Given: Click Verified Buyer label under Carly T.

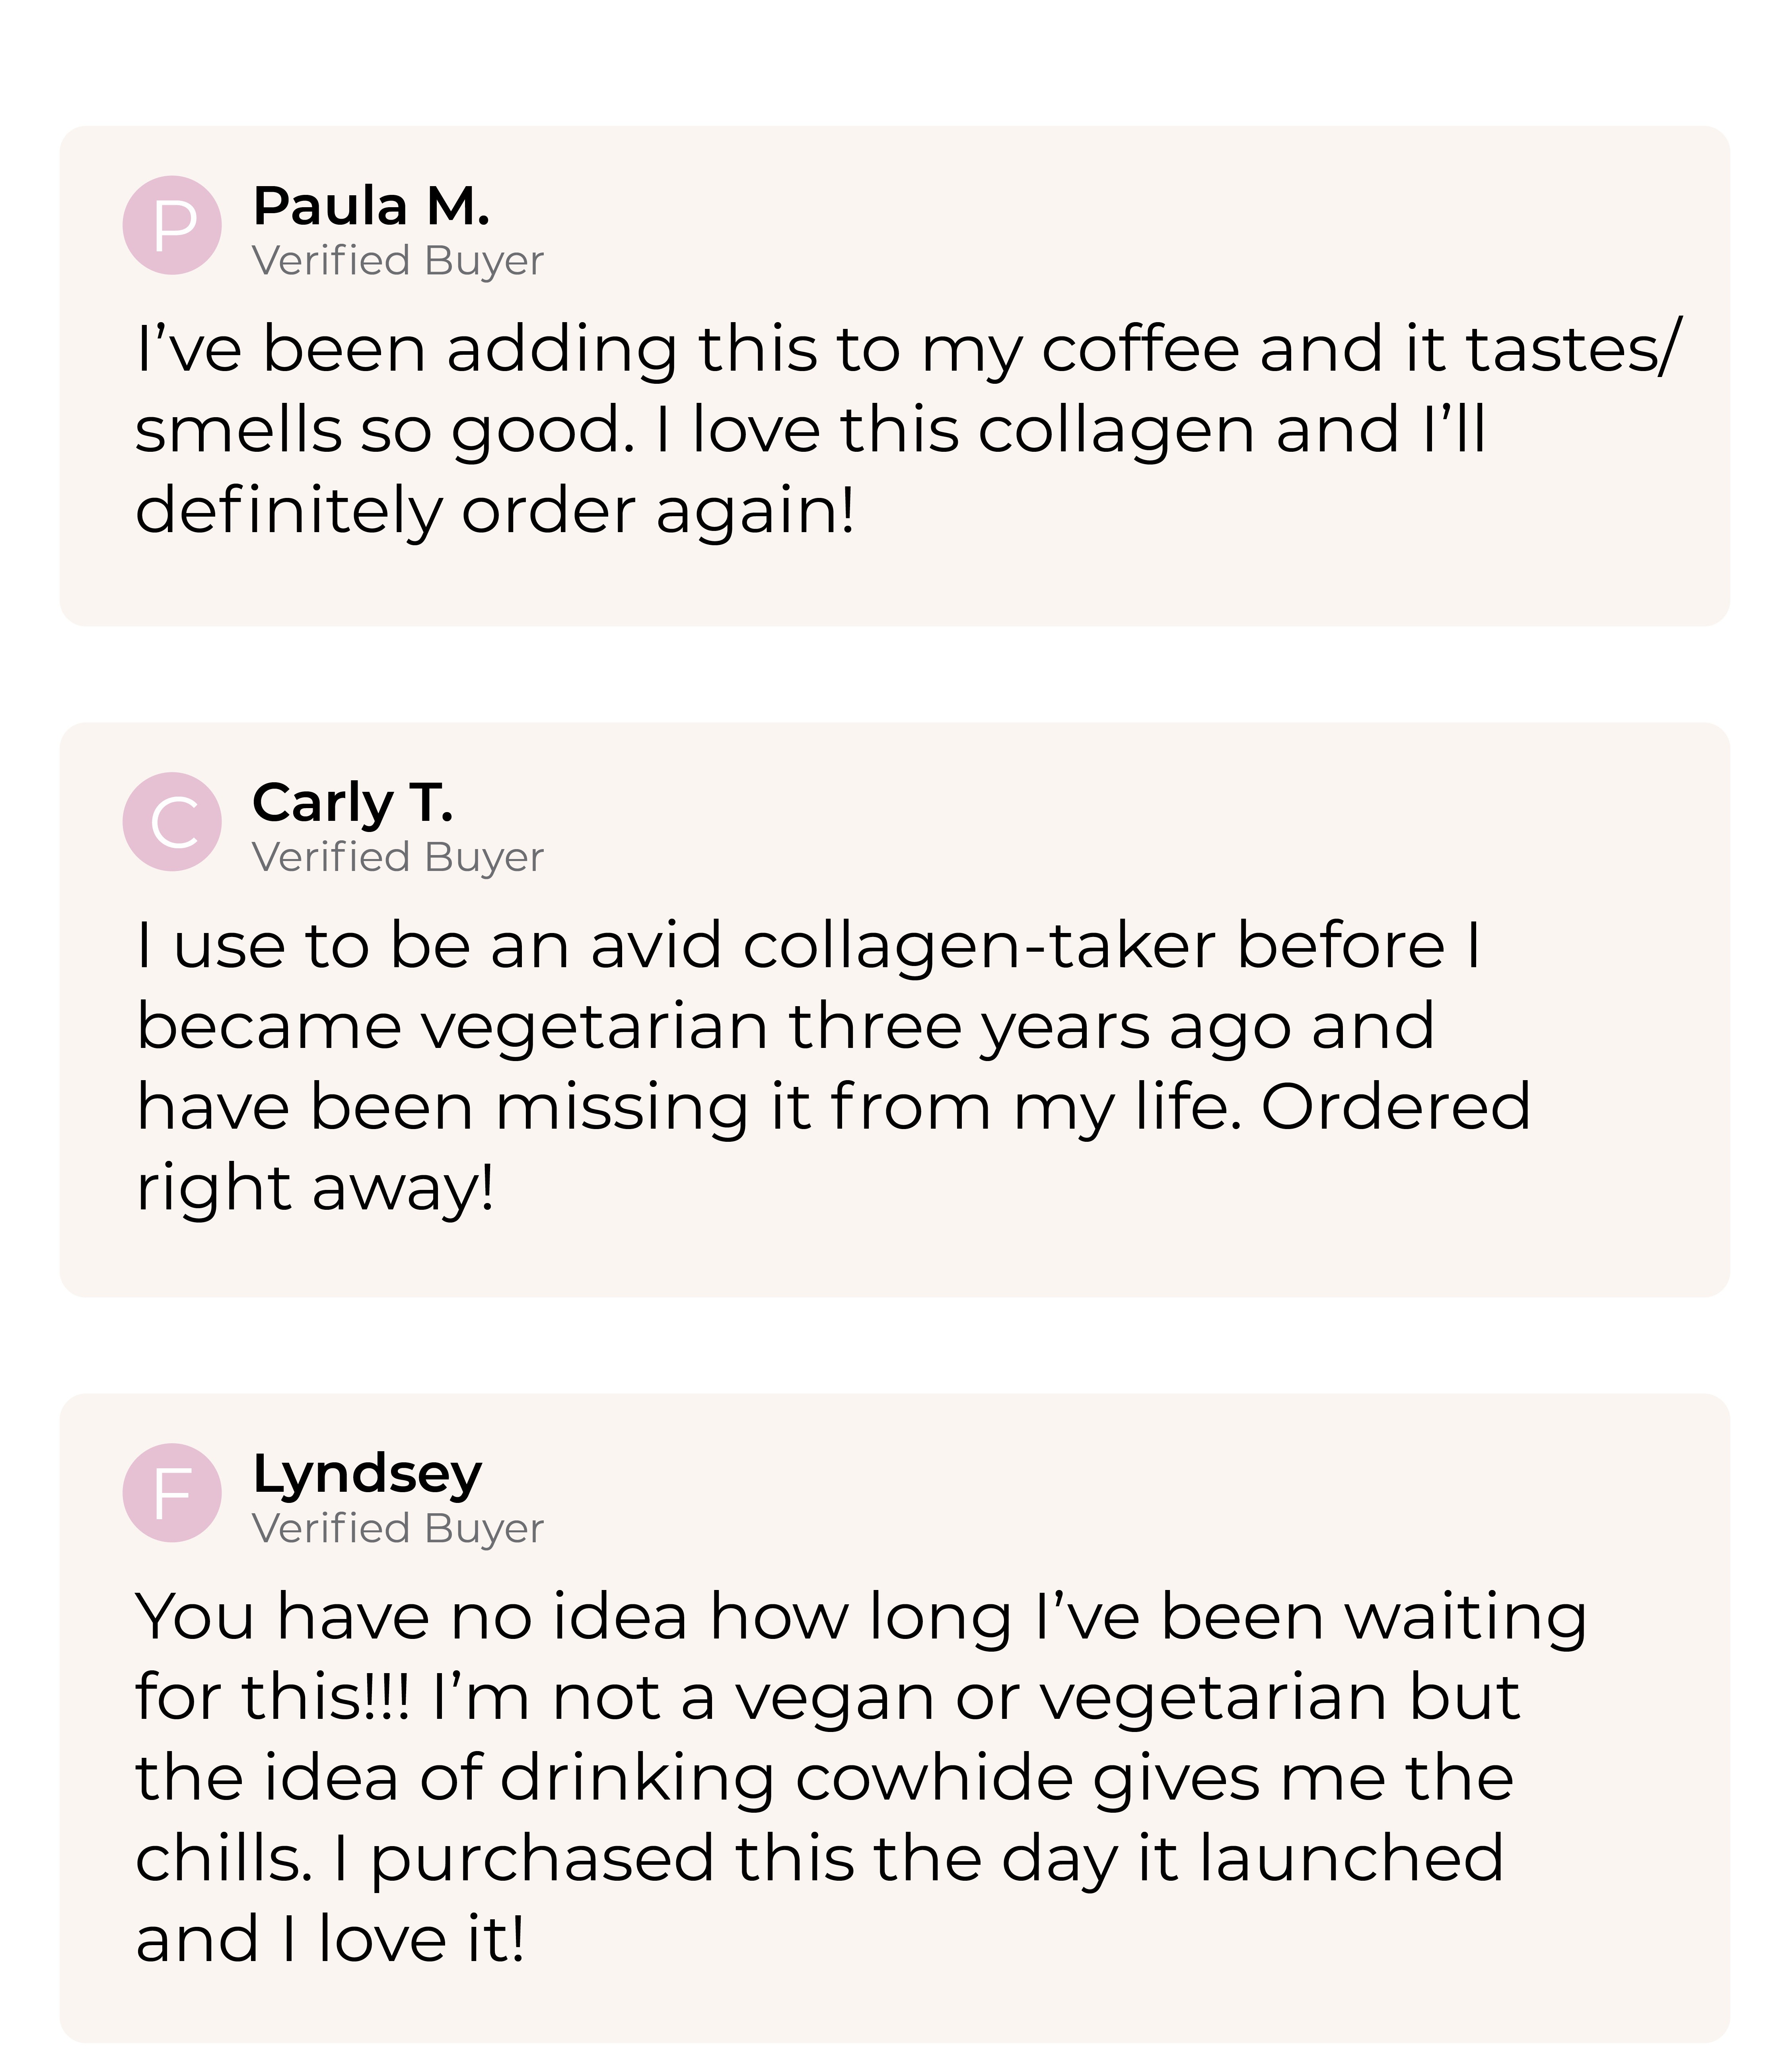Looking at the screenshot, I should pyautogui.click(x=398, y=858).
